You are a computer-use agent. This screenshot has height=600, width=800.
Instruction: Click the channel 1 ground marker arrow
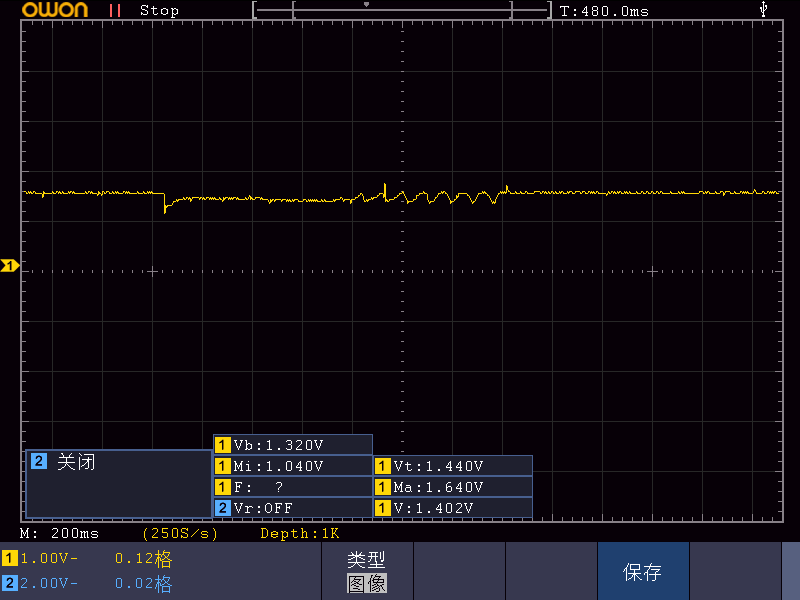10,265
